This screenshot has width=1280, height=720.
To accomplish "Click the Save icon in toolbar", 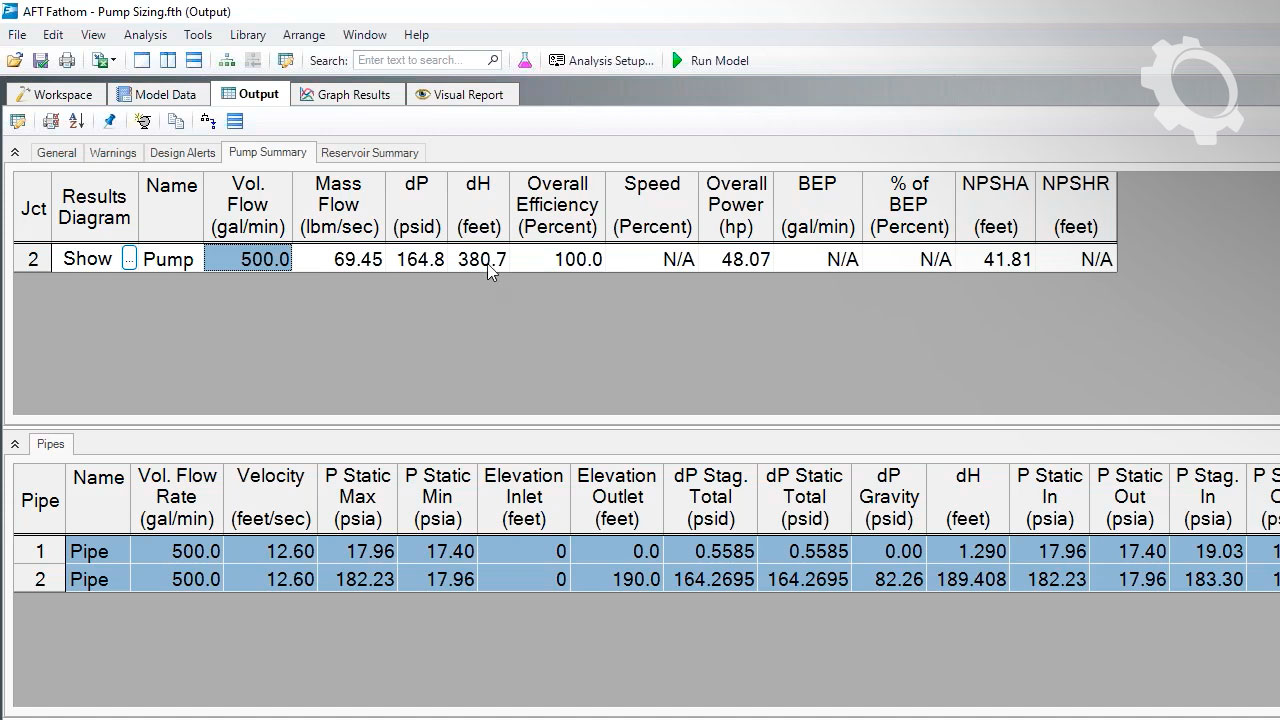I will point(41,61).
